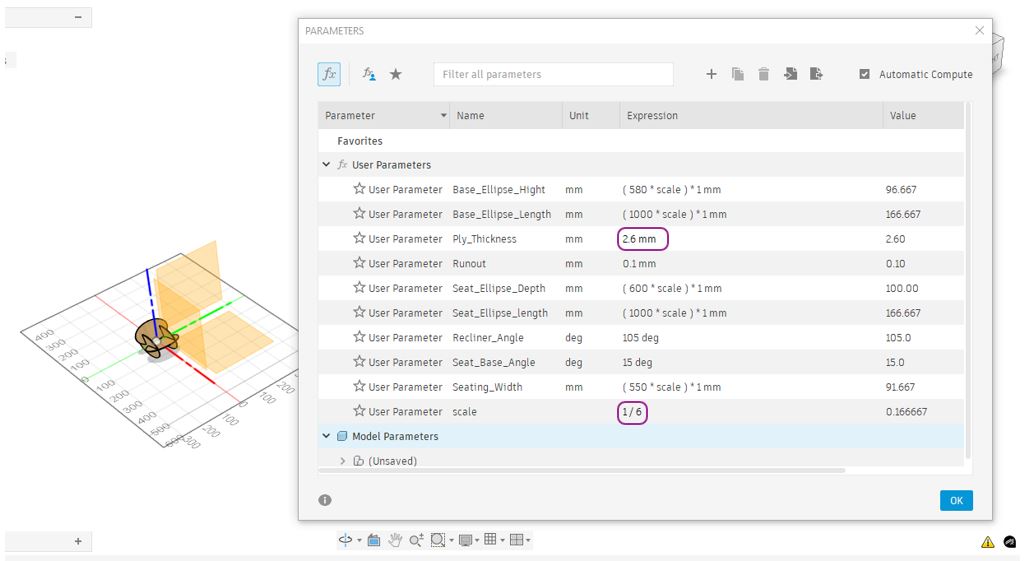Copy selected parameter icon
This screenshot has height=561, width=1024.
tap(738, 74)
